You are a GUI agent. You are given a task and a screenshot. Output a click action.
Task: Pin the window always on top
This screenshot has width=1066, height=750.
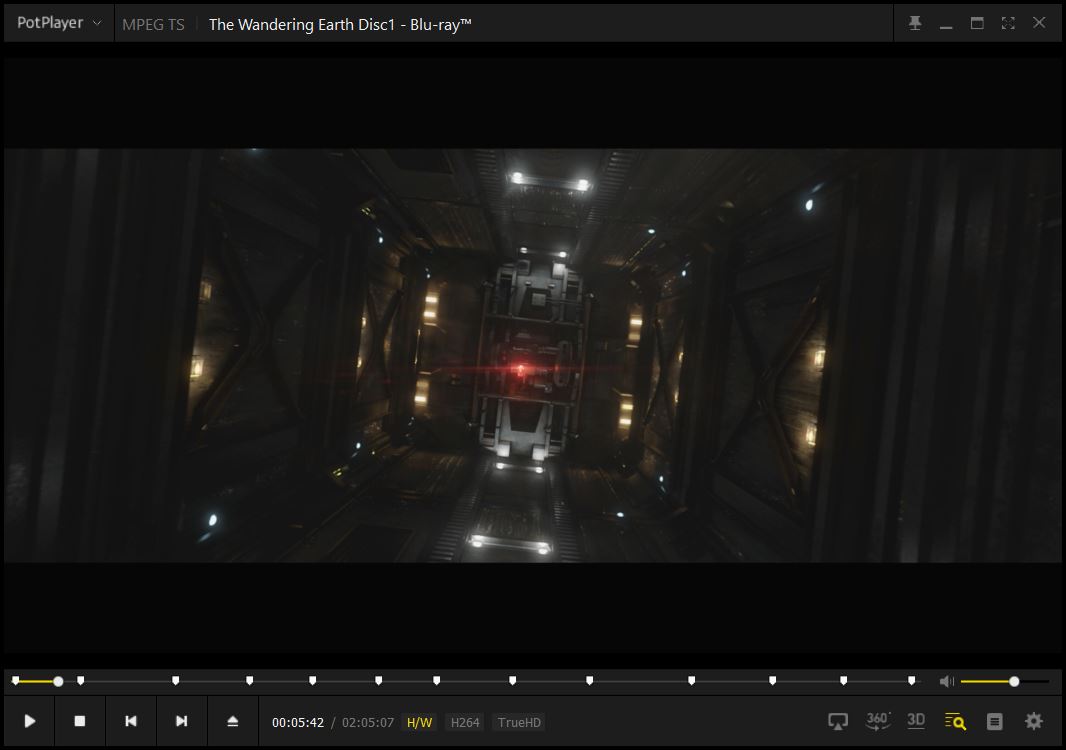[x=915, y=23]
